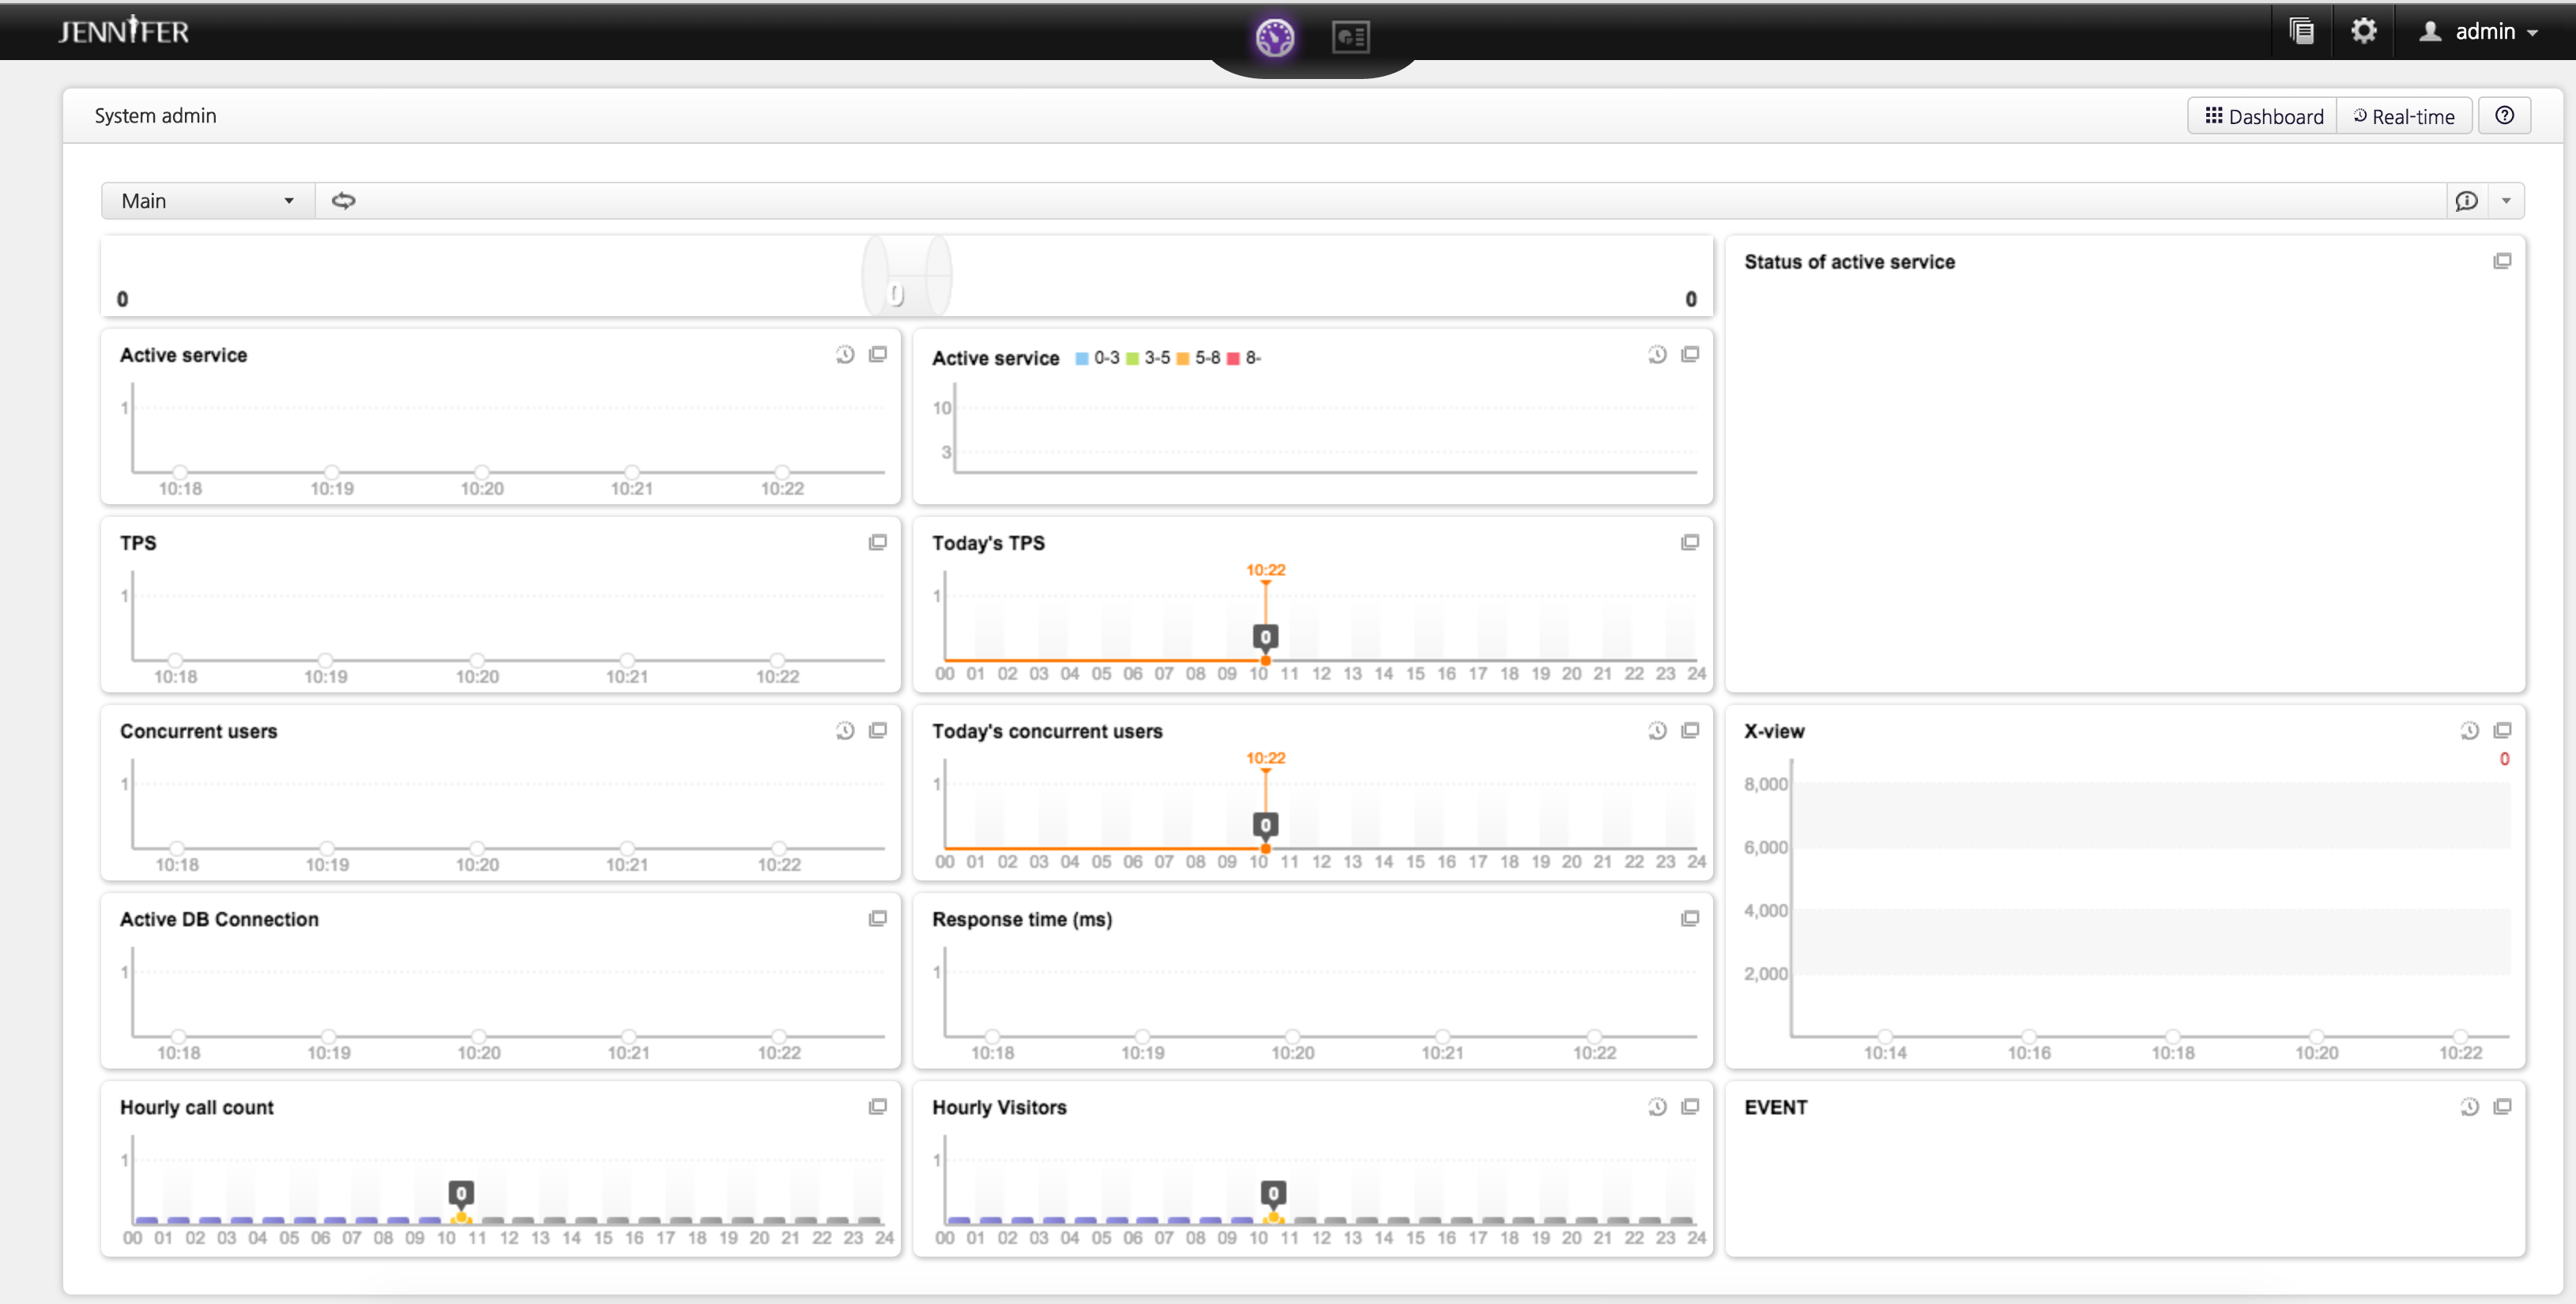The image size is (2576, 1304).
Task: Click the red 0 count in X-view
Action: tap(2504, 759)
